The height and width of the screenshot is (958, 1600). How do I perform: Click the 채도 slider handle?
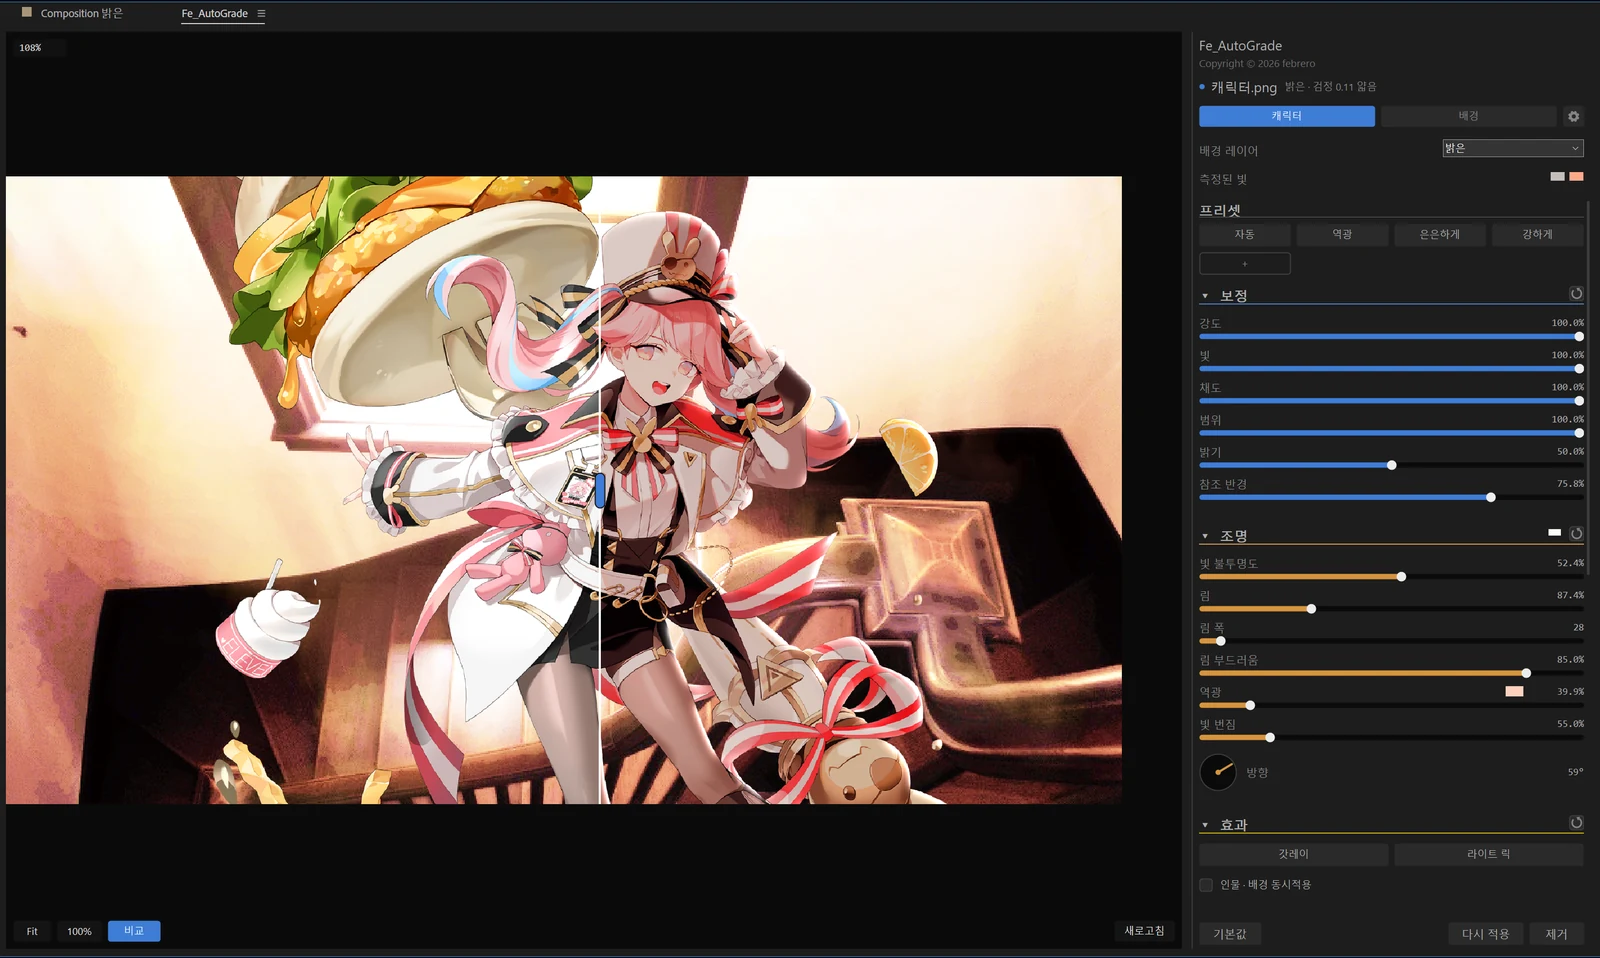tap(1579, 401)
